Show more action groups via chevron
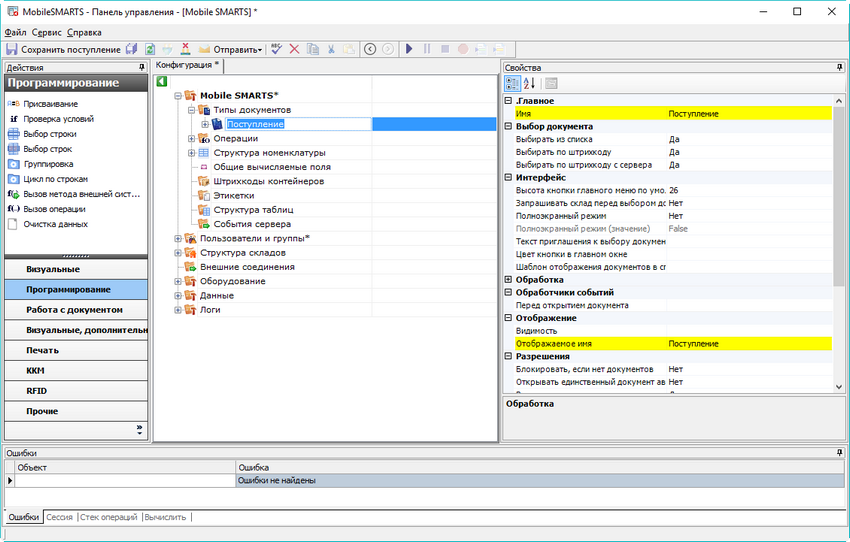Image resolution: width=850 pixels, height=542 pixels. point(139,430)
